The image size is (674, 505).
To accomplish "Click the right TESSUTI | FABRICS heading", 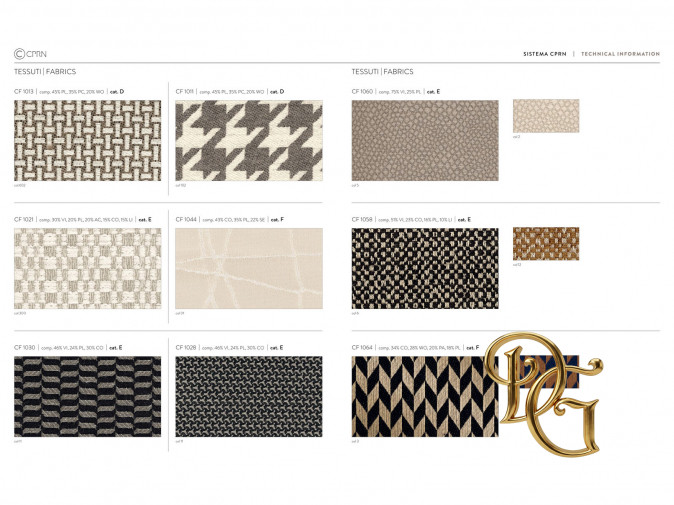I will (382, 72).
